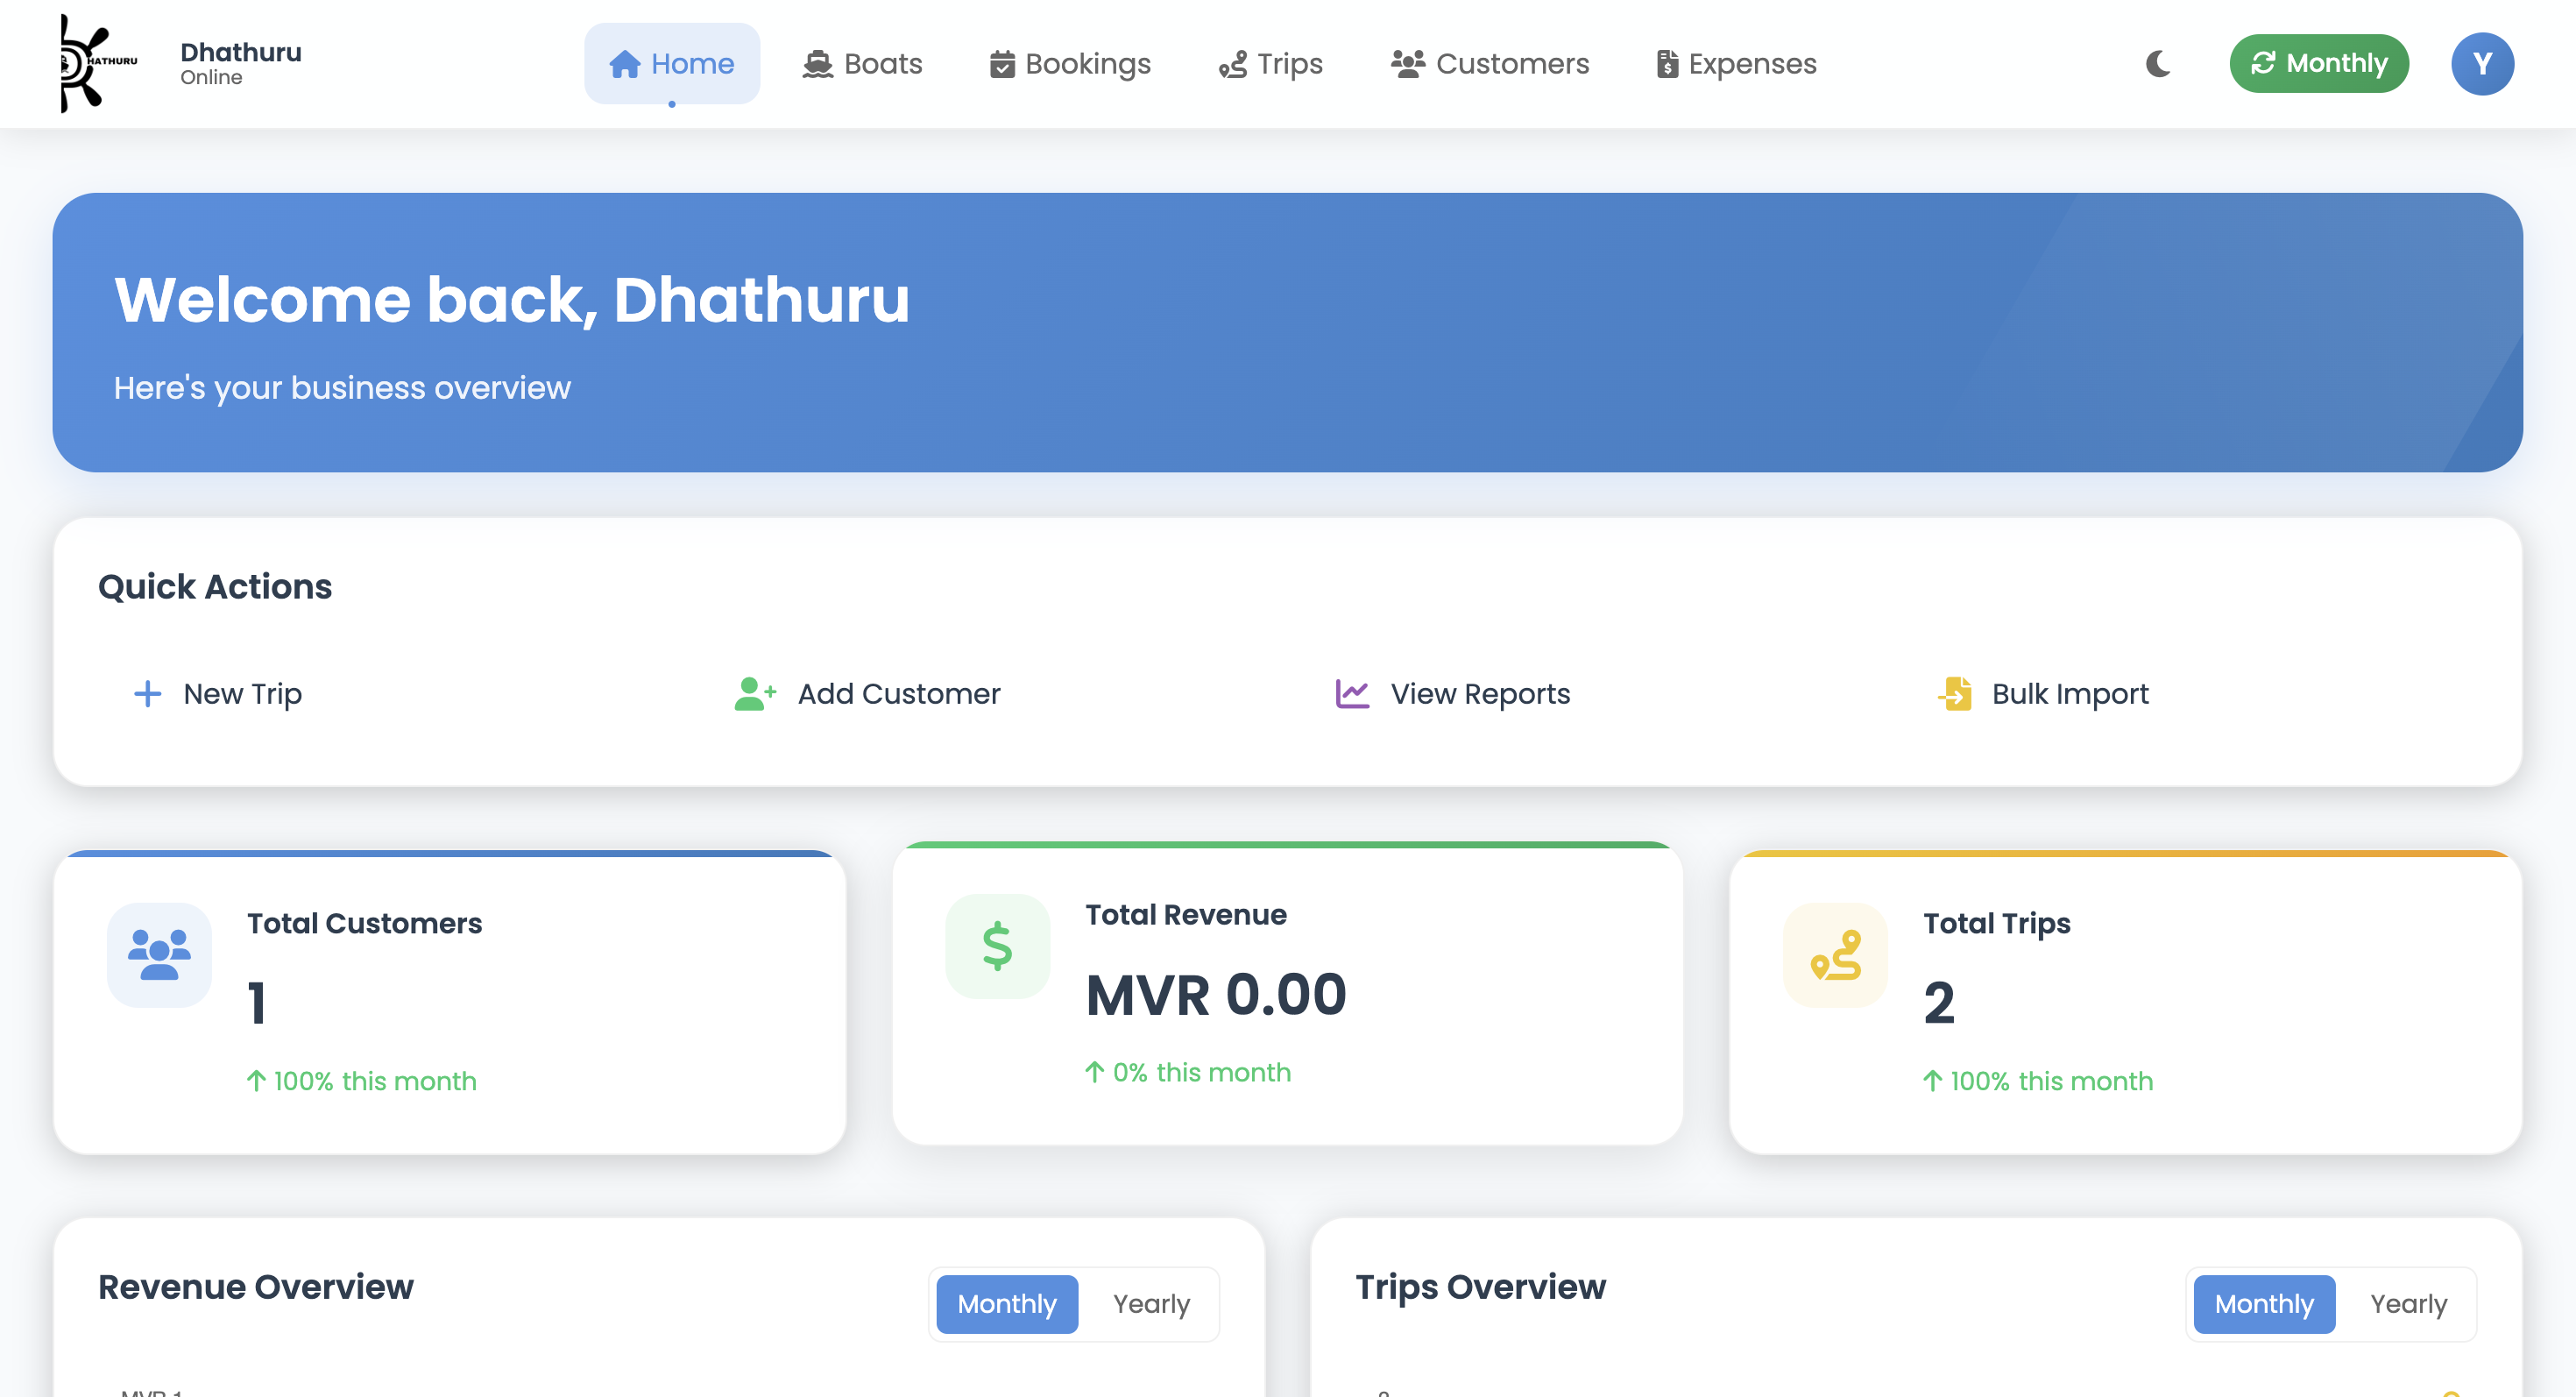Choose the Add Customer quick action
The width and height of the screenshot is (2576, 1397).
click(x=867, y=694)
